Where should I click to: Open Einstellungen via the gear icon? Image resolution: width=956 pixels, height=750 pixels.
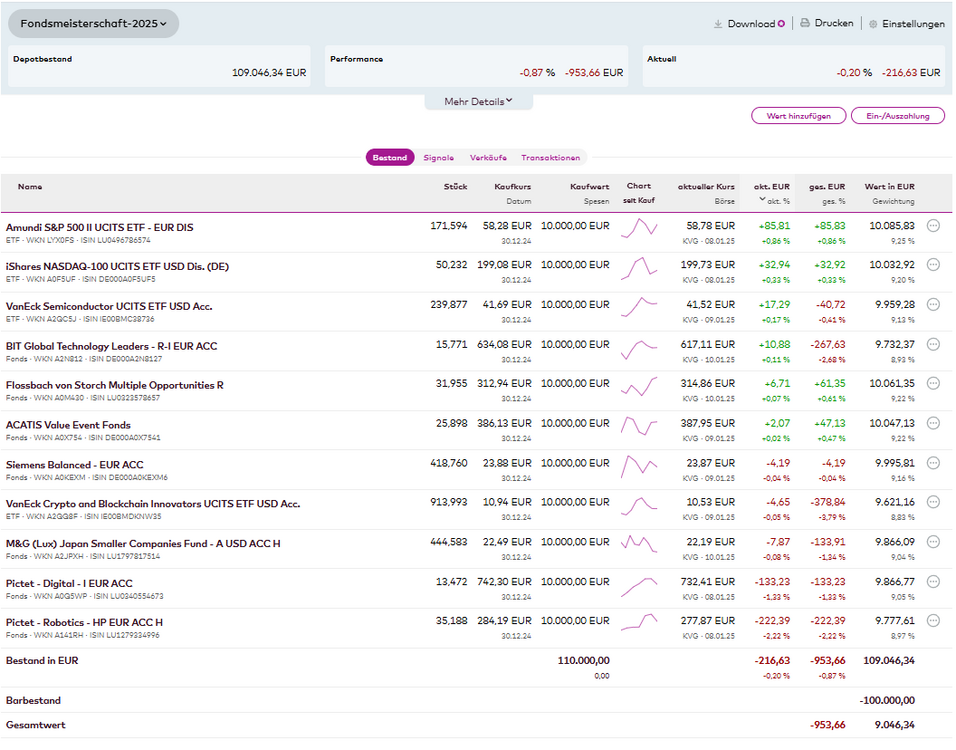click(873, 24)
